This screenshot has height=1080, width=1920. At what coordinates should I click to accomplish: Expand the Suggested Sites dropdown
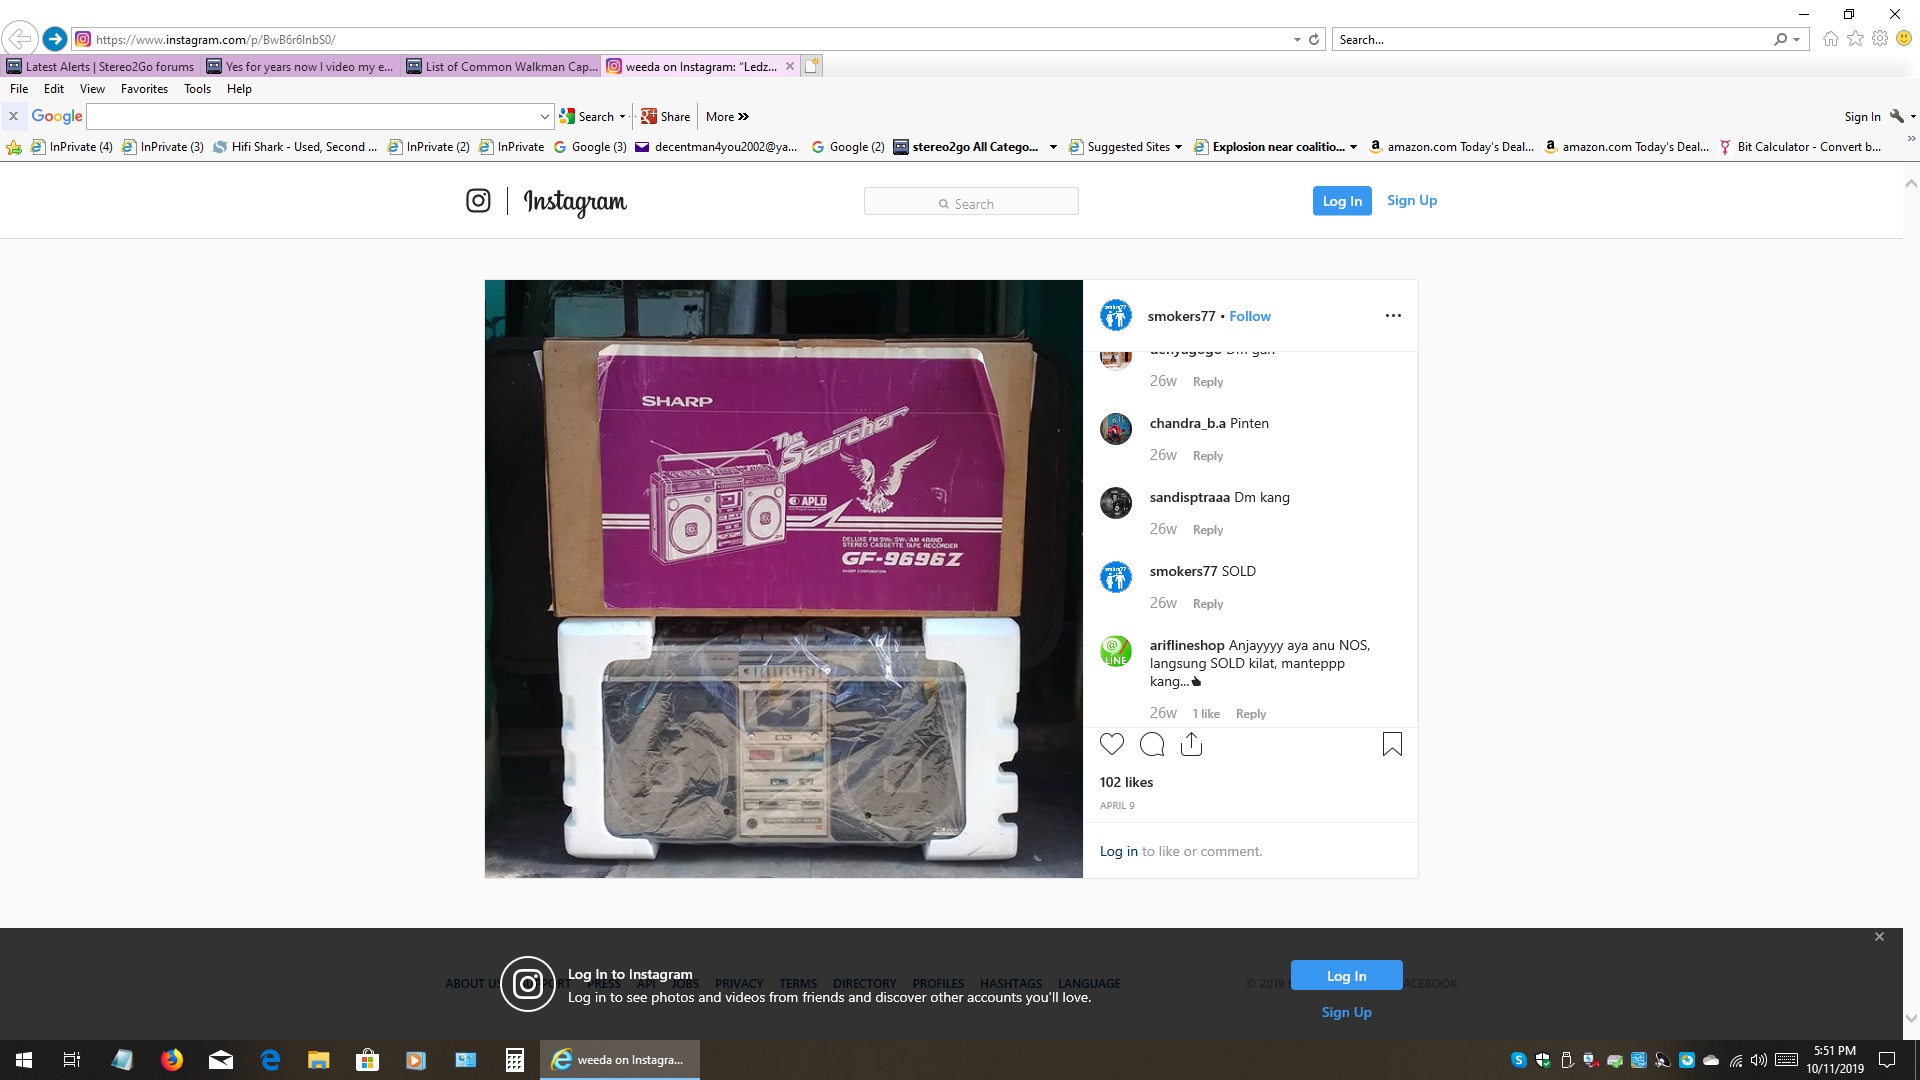[1178, 147]
